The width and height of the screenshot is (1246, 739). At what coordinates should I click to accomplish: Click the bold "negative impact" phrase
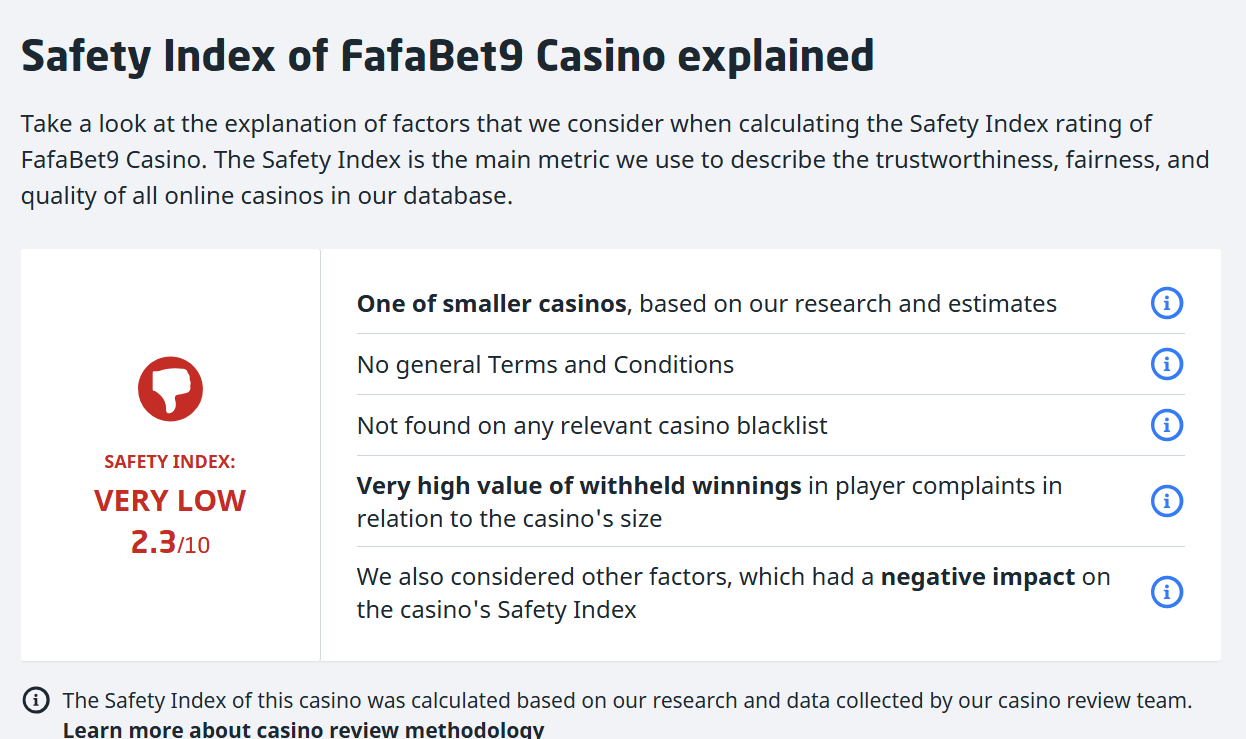[x=977, y=577]
